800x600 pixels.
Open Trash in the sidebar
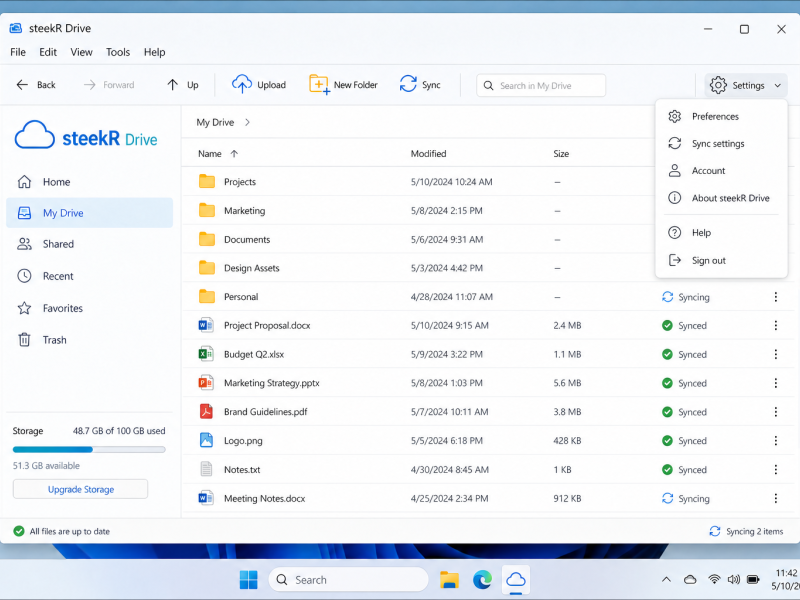coord(90,340)
